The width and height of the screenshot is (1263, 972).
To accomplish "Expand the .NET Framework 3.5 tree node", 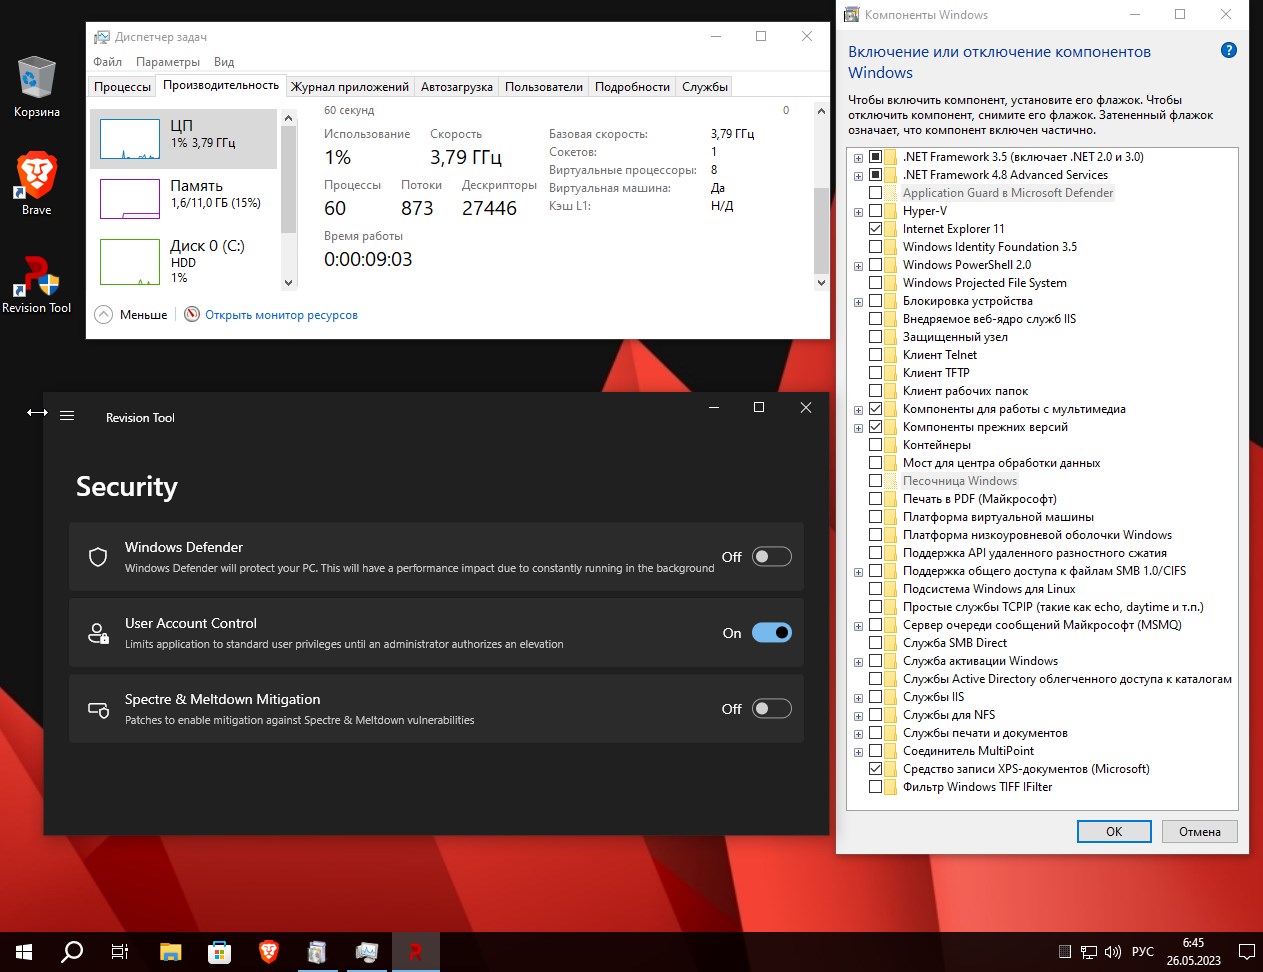I will [x=858, y=158].
